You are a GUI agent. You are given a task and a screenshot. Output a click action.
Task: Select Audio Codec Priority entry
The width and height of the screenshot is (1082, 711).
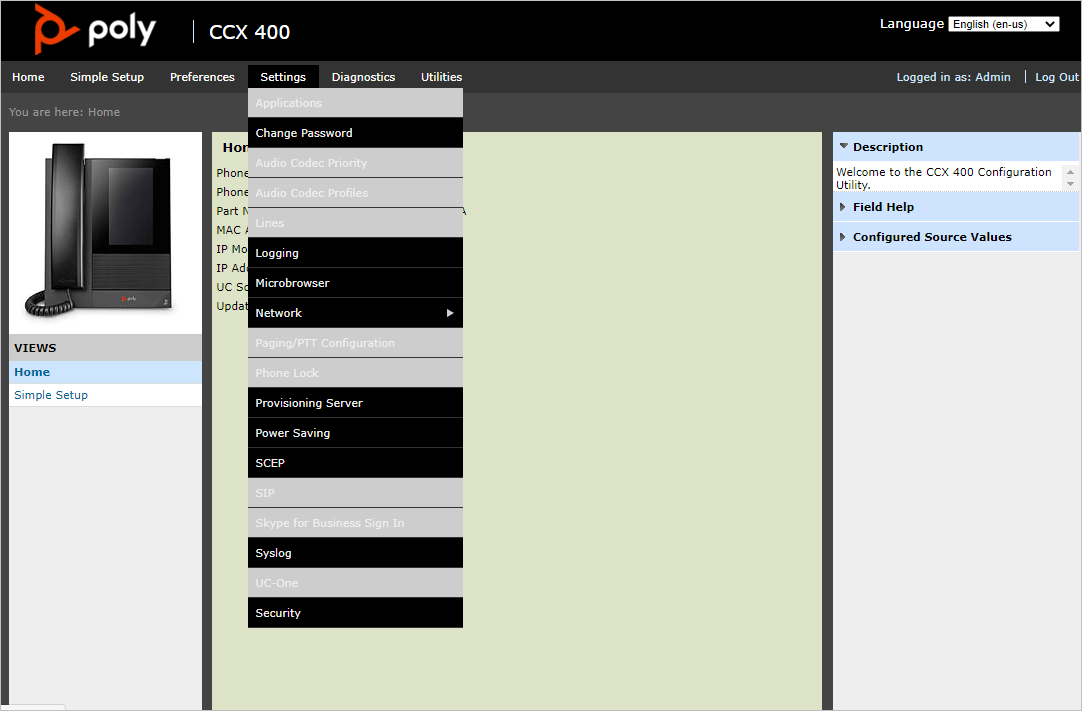point(355,163)
